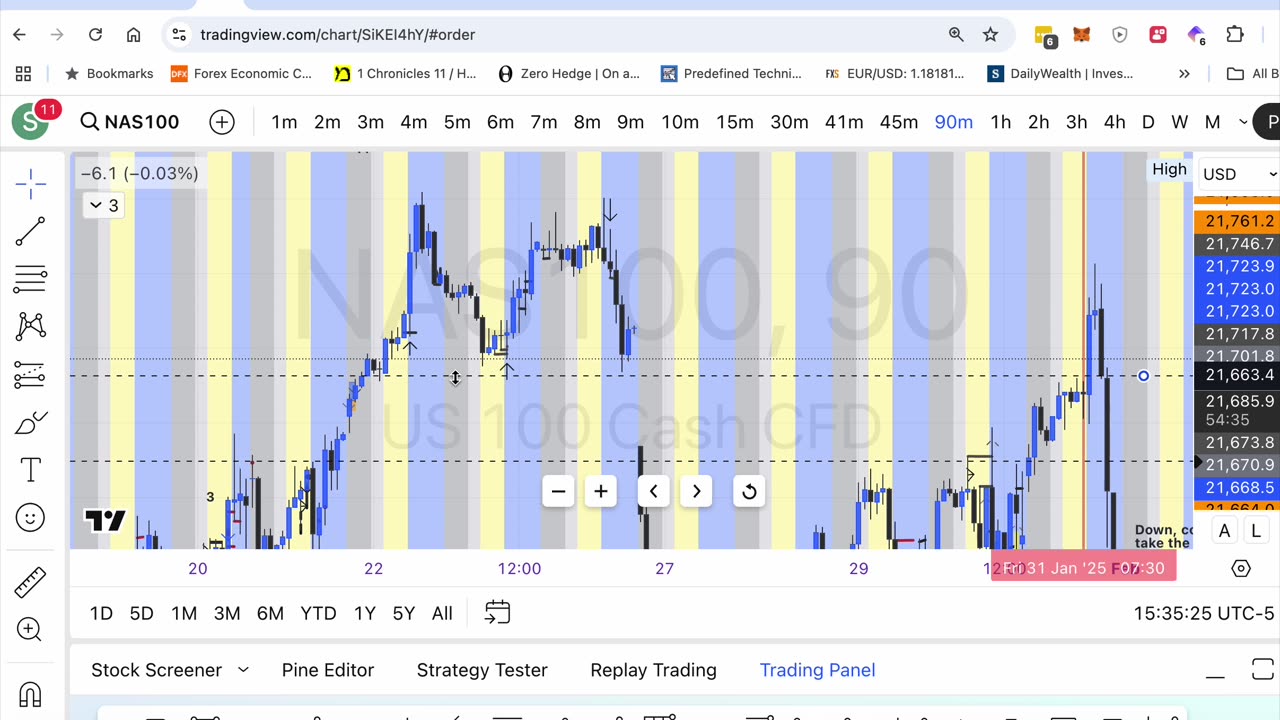Click the chart zoom-in plus button
Image resolution: width=1280 pixels, height=720 pixels.
pyautogui.click(x=601, y=491)
